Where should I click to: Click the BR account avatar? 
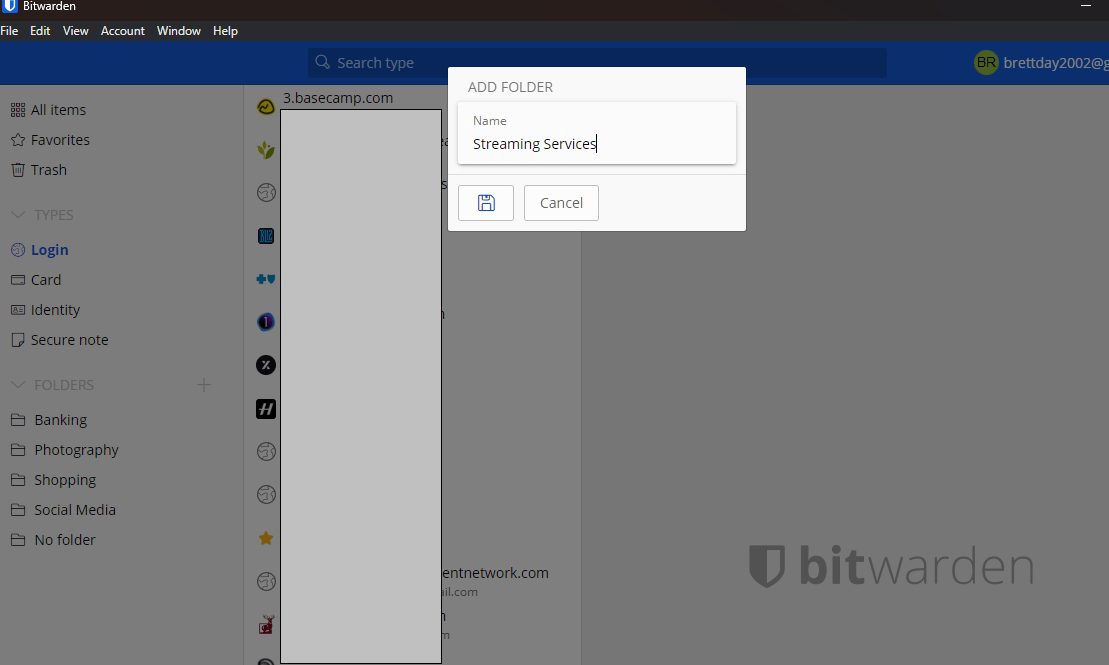[x=986, y=62]
